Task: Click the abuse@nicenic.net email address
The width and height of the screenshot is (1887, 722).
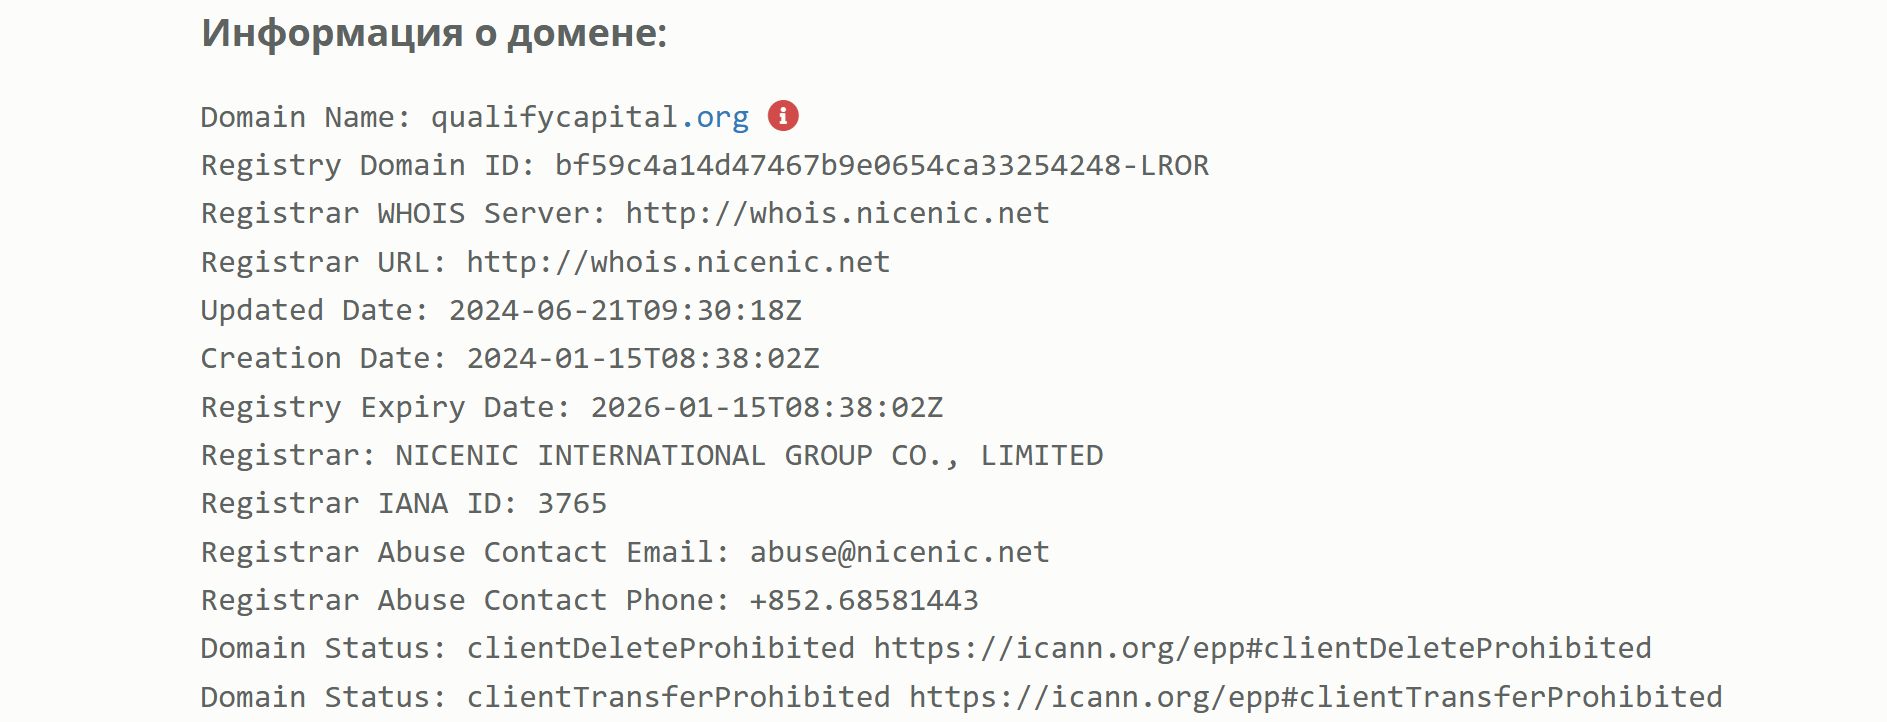Action: pos(900,552)
